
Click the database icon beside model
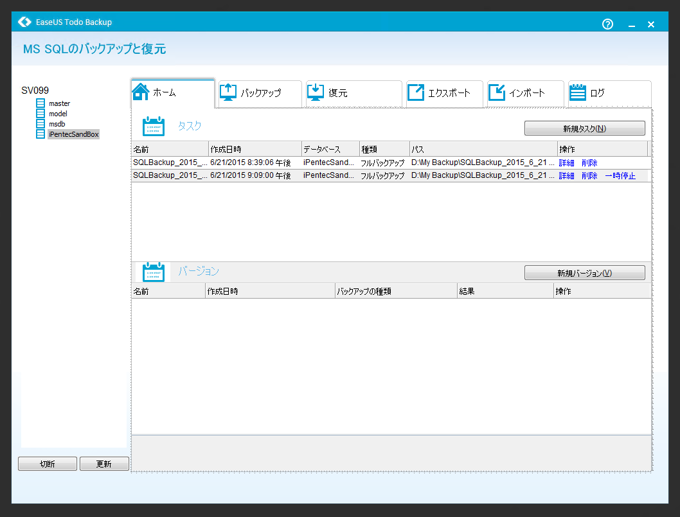40,113
